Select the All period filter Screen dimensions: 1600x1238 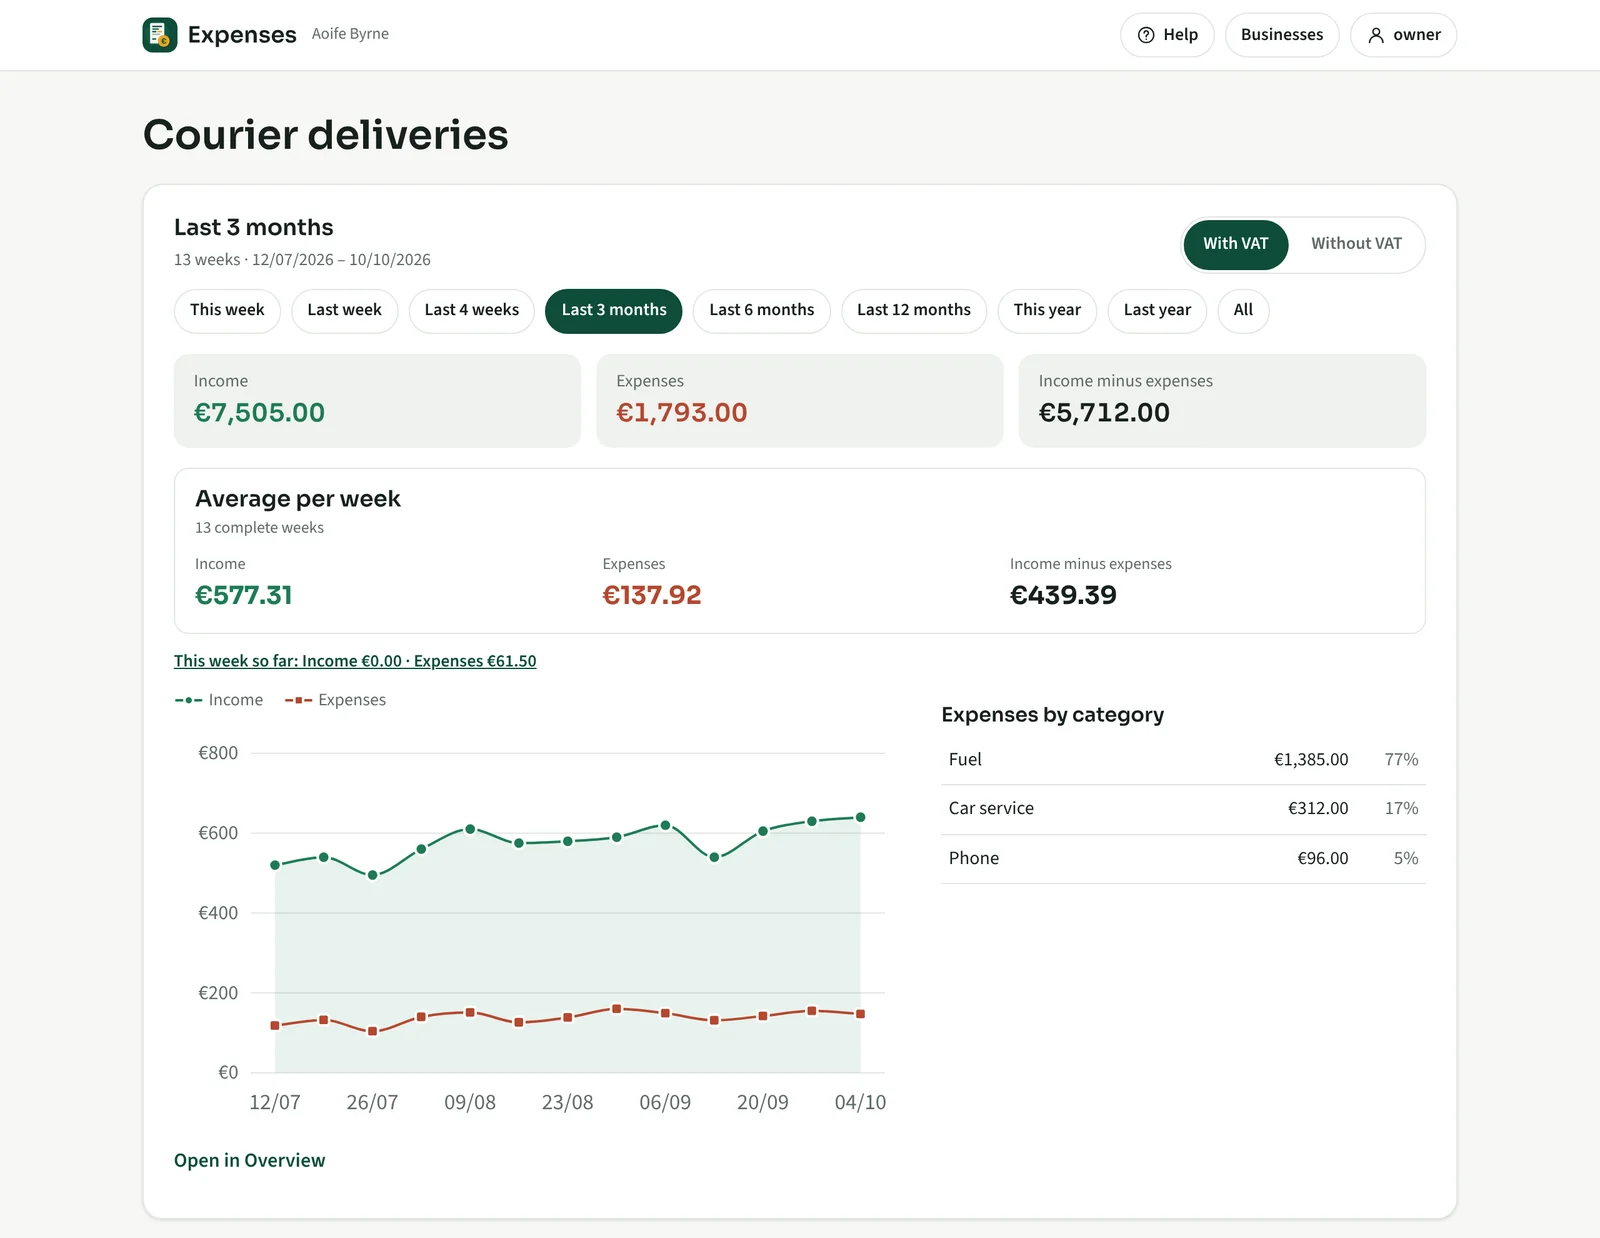coord(1243,310)
